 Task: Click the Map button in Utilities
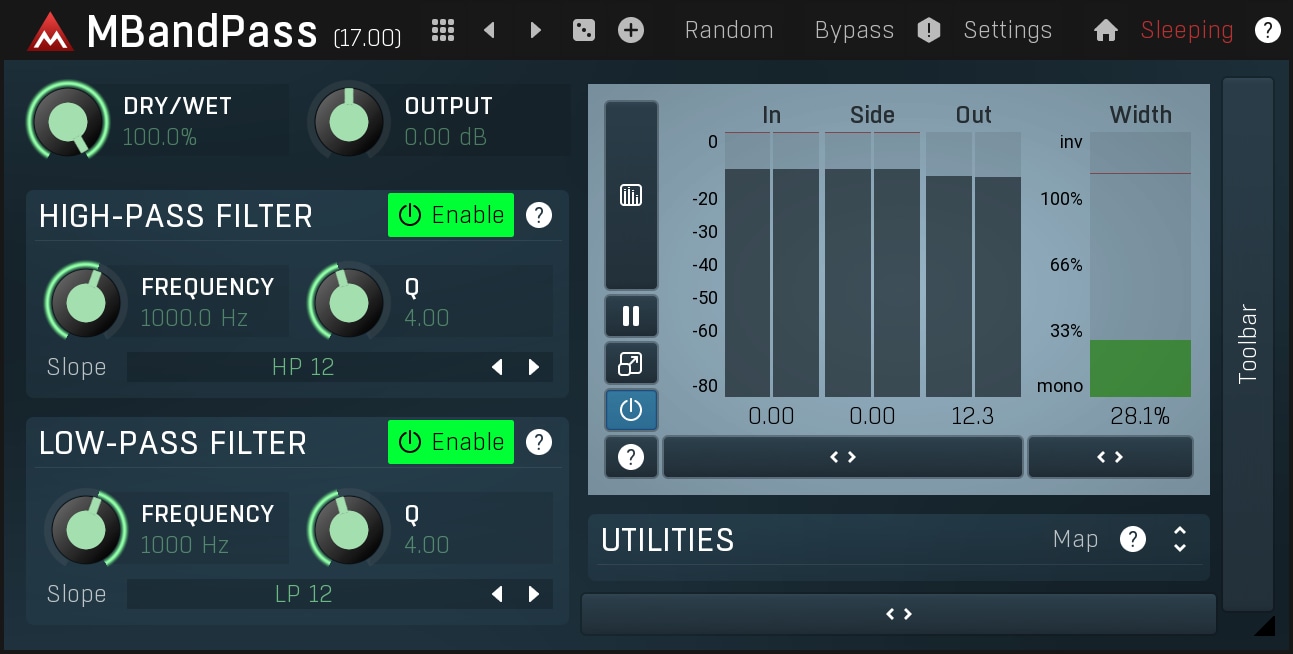coord(1076,539)
